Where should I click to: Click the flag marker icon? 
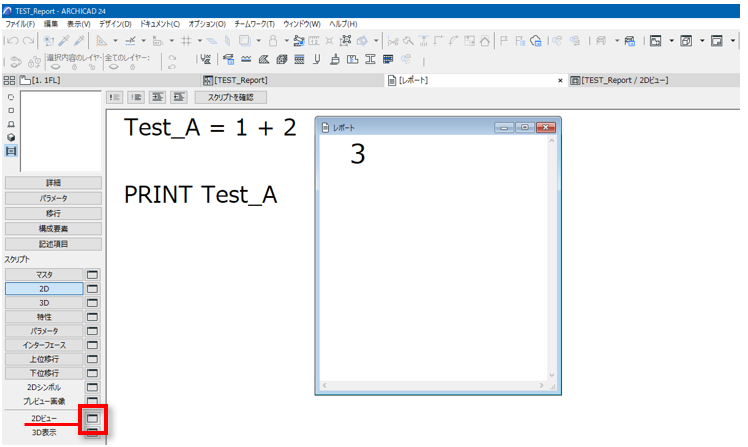coord(504,41)
